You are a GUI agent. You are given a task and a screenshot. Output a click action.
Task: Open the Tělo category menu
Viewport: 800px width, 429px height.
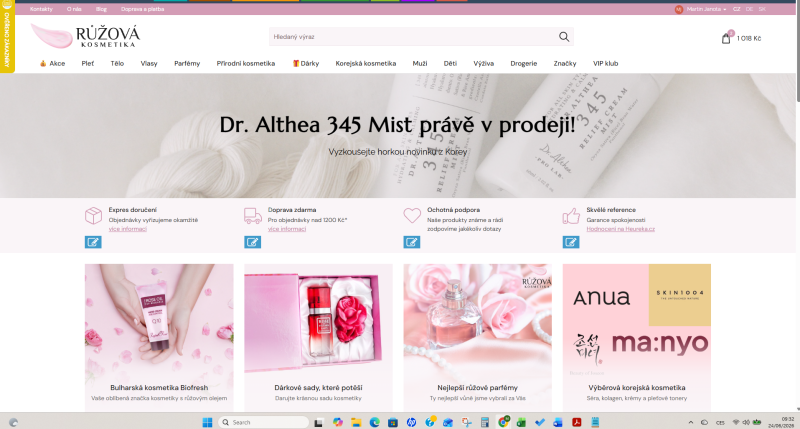[x=117, y=64]
